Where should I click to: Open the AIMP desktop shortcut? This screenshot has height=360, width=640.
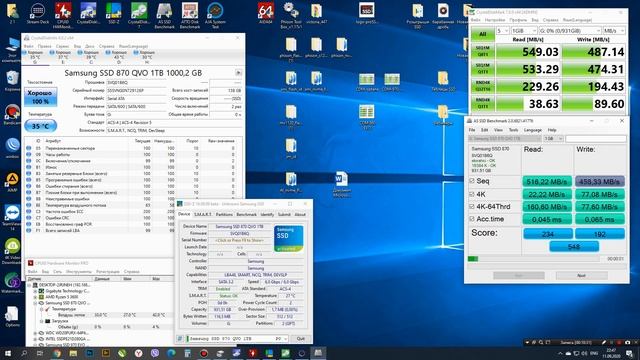(12, 182)
